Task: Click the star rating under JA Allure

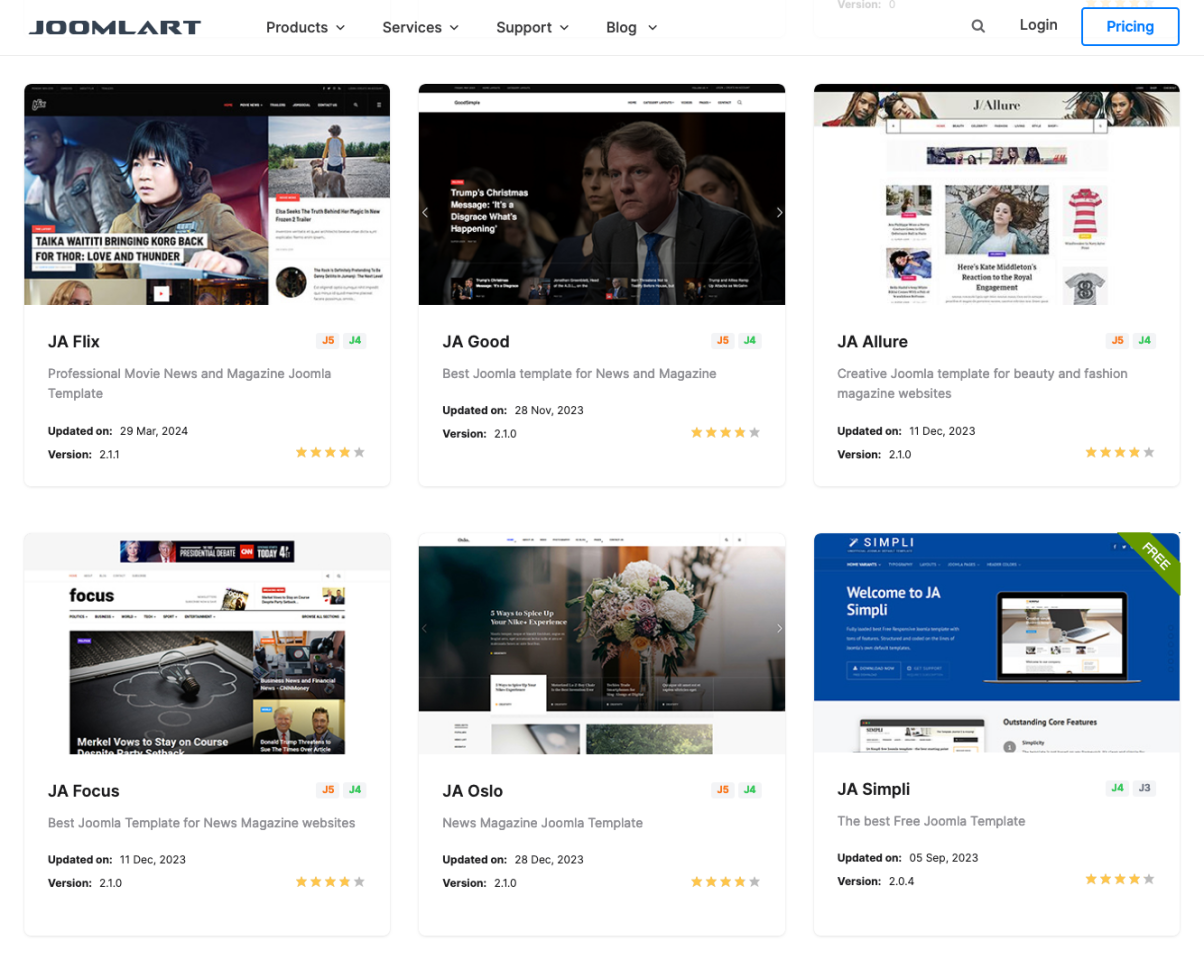Action: 1119,453
